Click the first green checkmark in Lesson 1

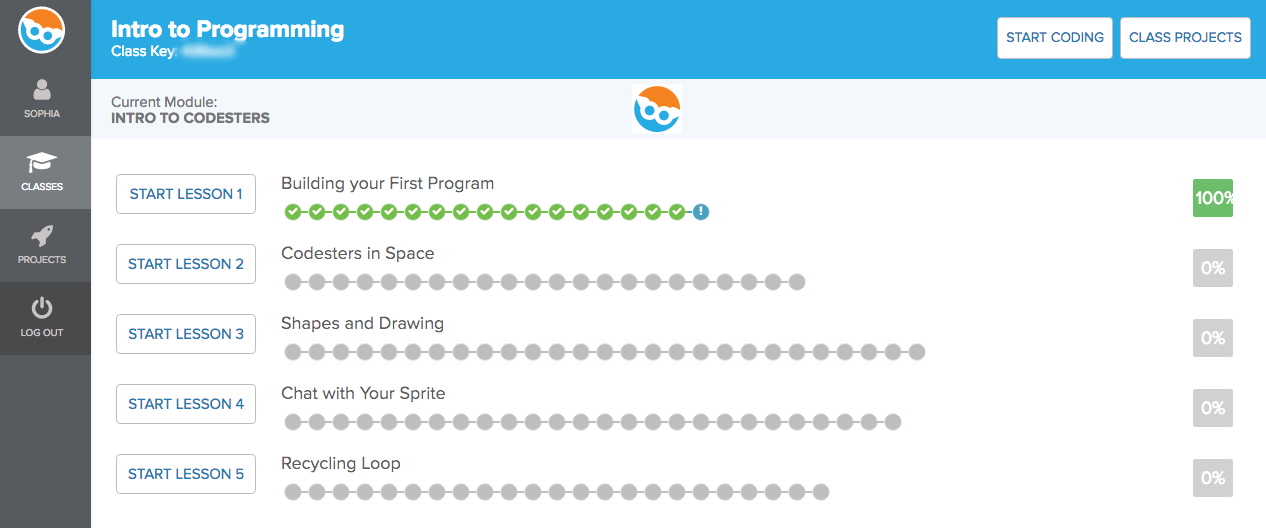(293, 212)
